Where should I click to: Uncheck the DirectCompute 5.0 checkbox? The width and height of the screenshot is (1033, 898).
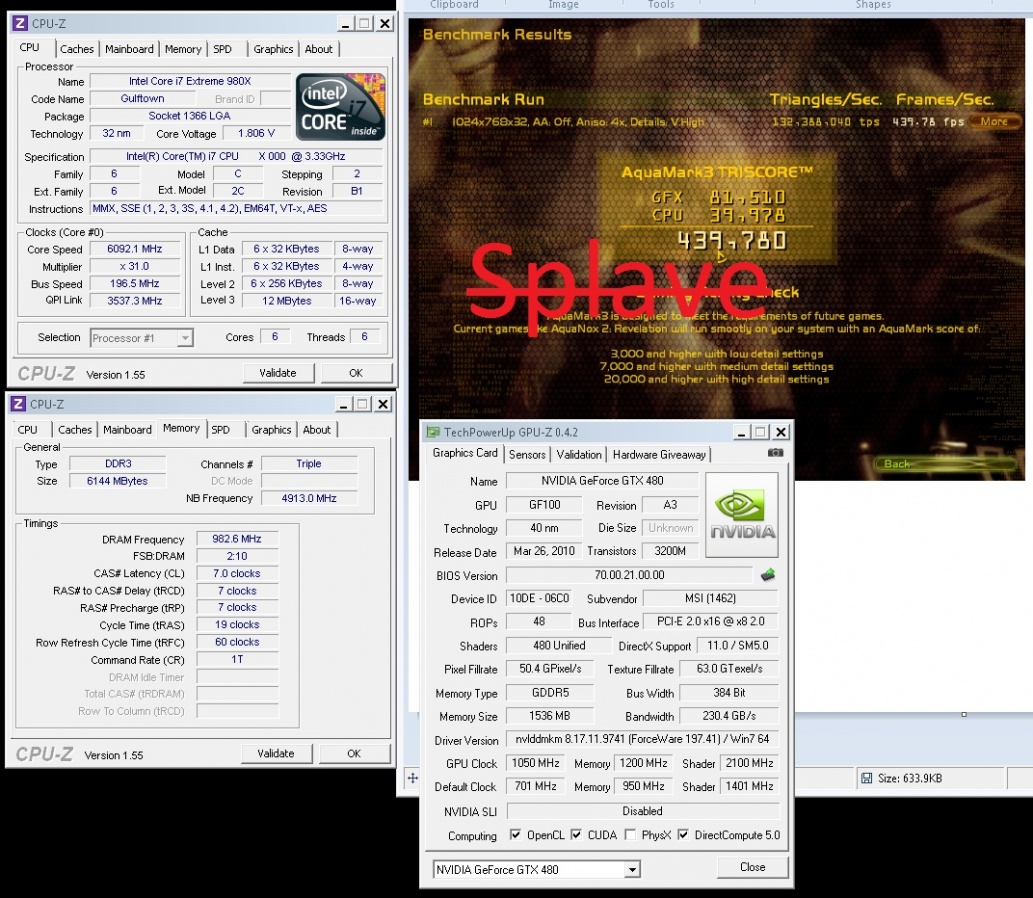point(684,835)
